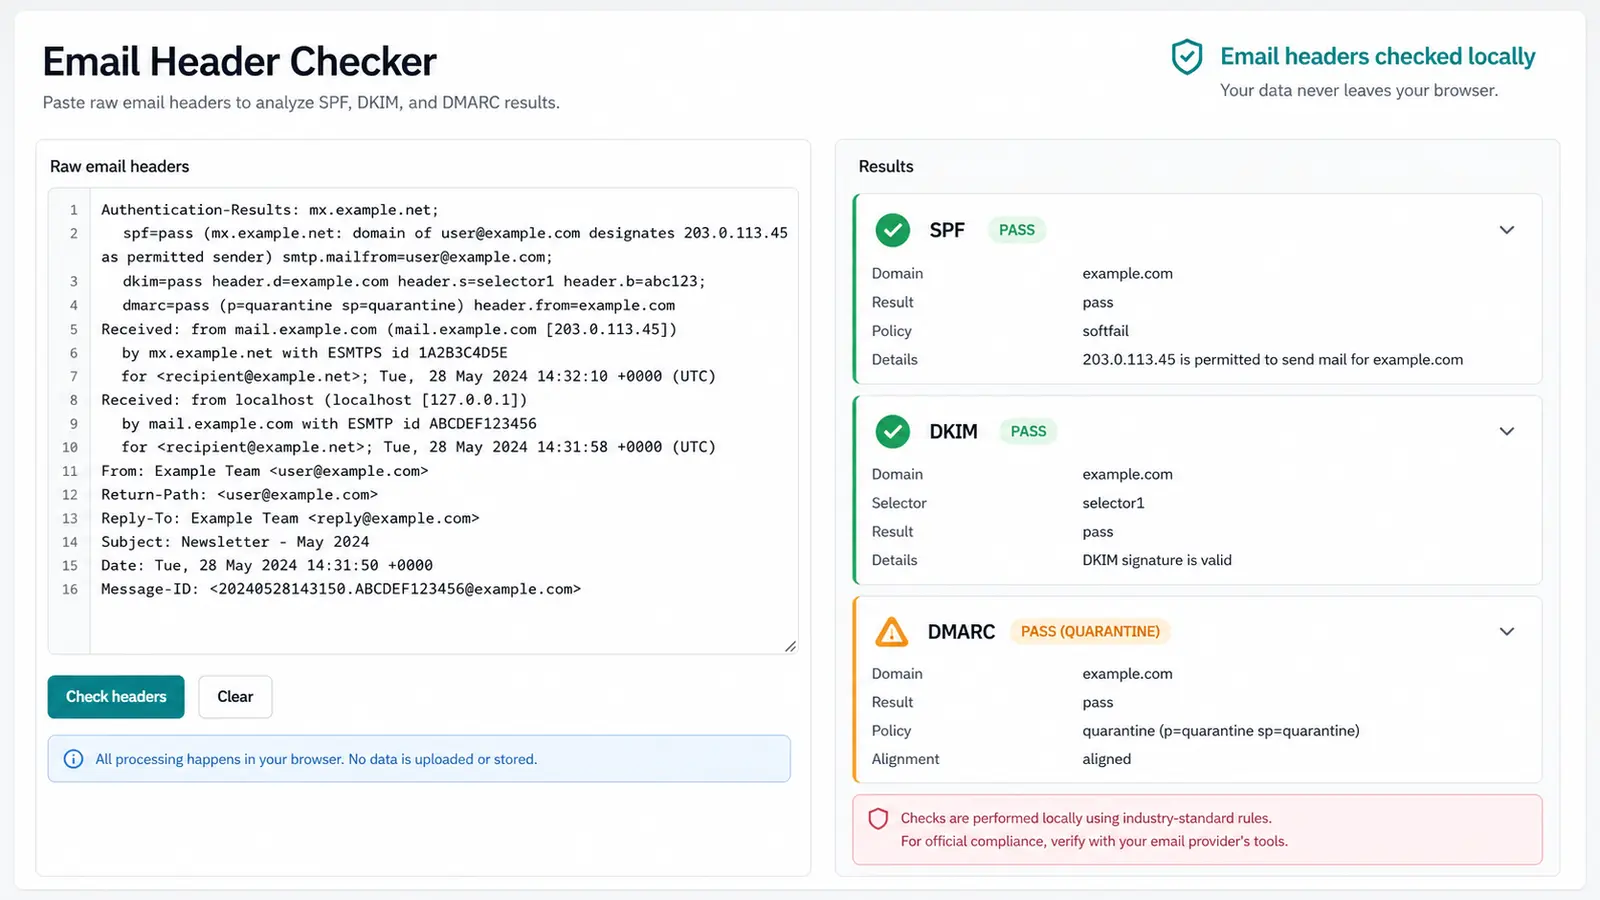1600x900 pixels.
Task: Click the orange DMARC warning triangle icon
Action: tap(891, 632)
